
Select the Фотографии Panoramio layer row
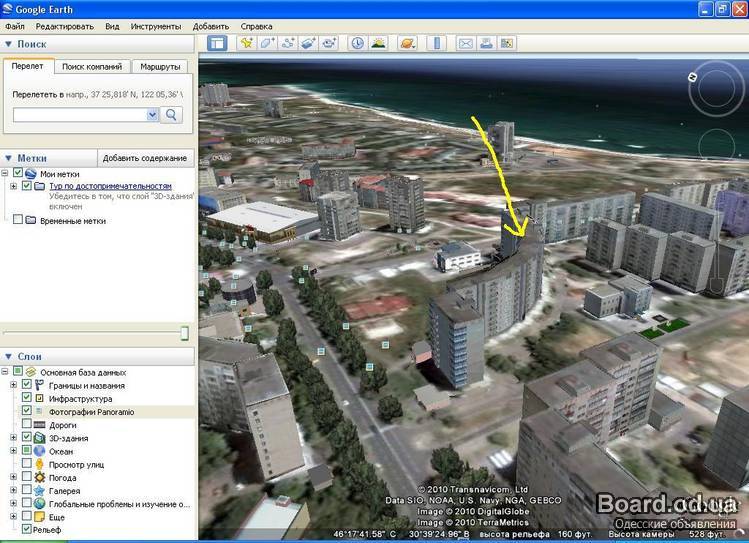(91, 412)
